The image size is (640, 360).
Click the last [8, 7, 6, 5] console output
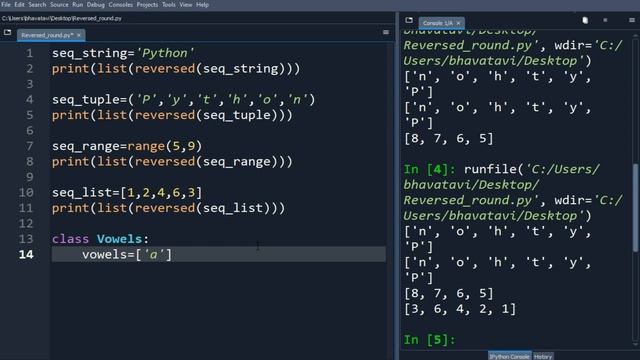pyautogui.click(x=449, y=293)
